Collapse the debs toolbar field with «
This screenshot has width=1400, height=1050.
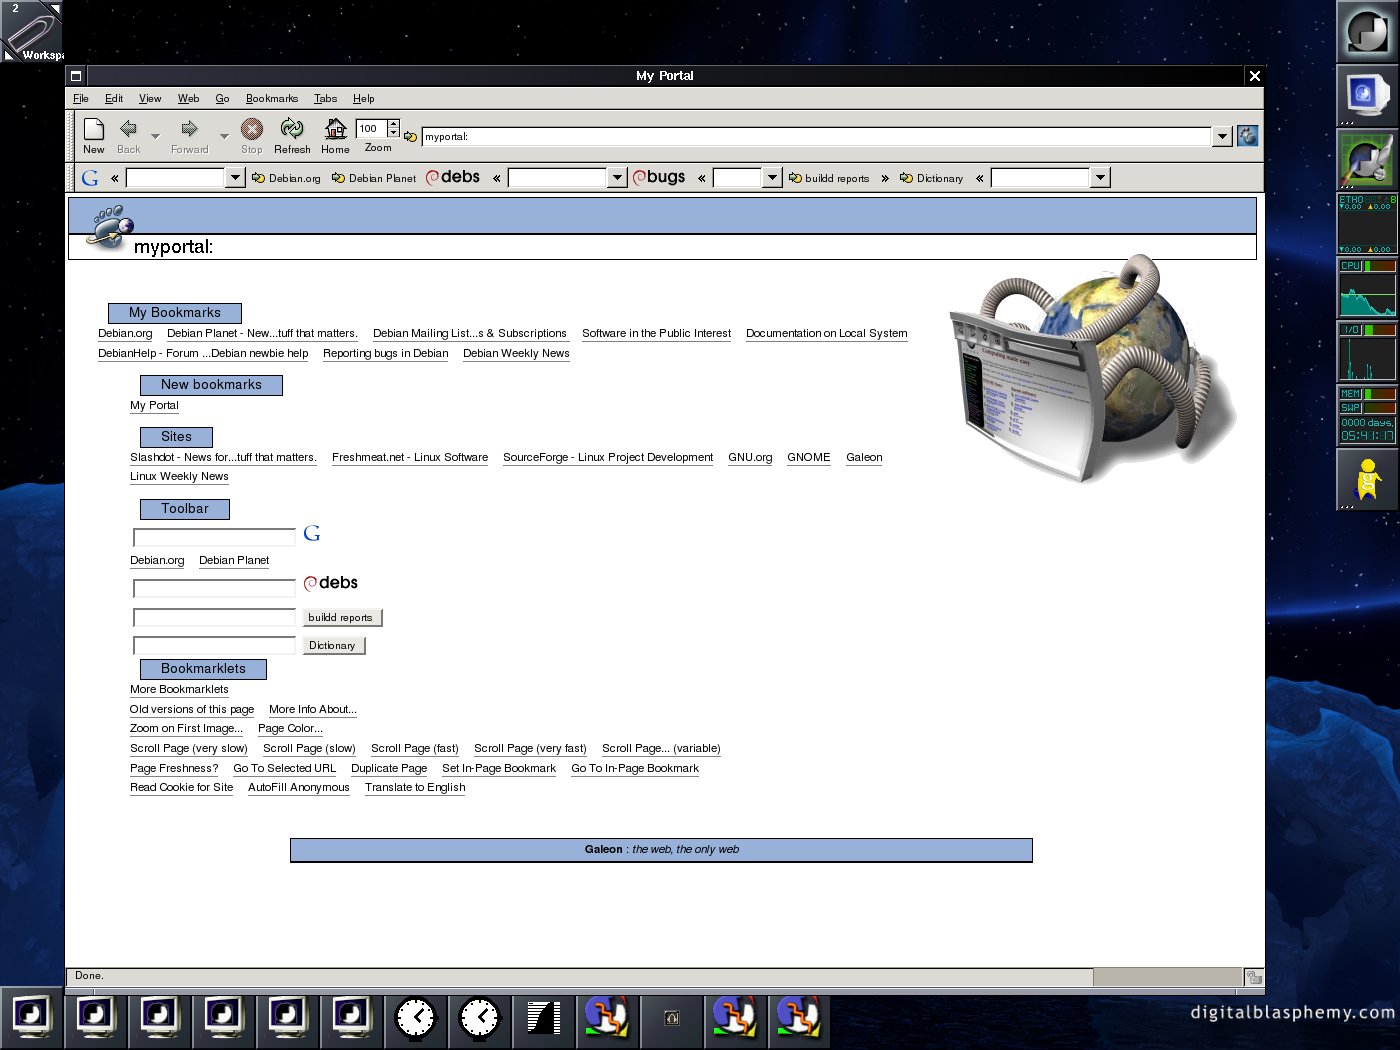click(x=496, y=178)
